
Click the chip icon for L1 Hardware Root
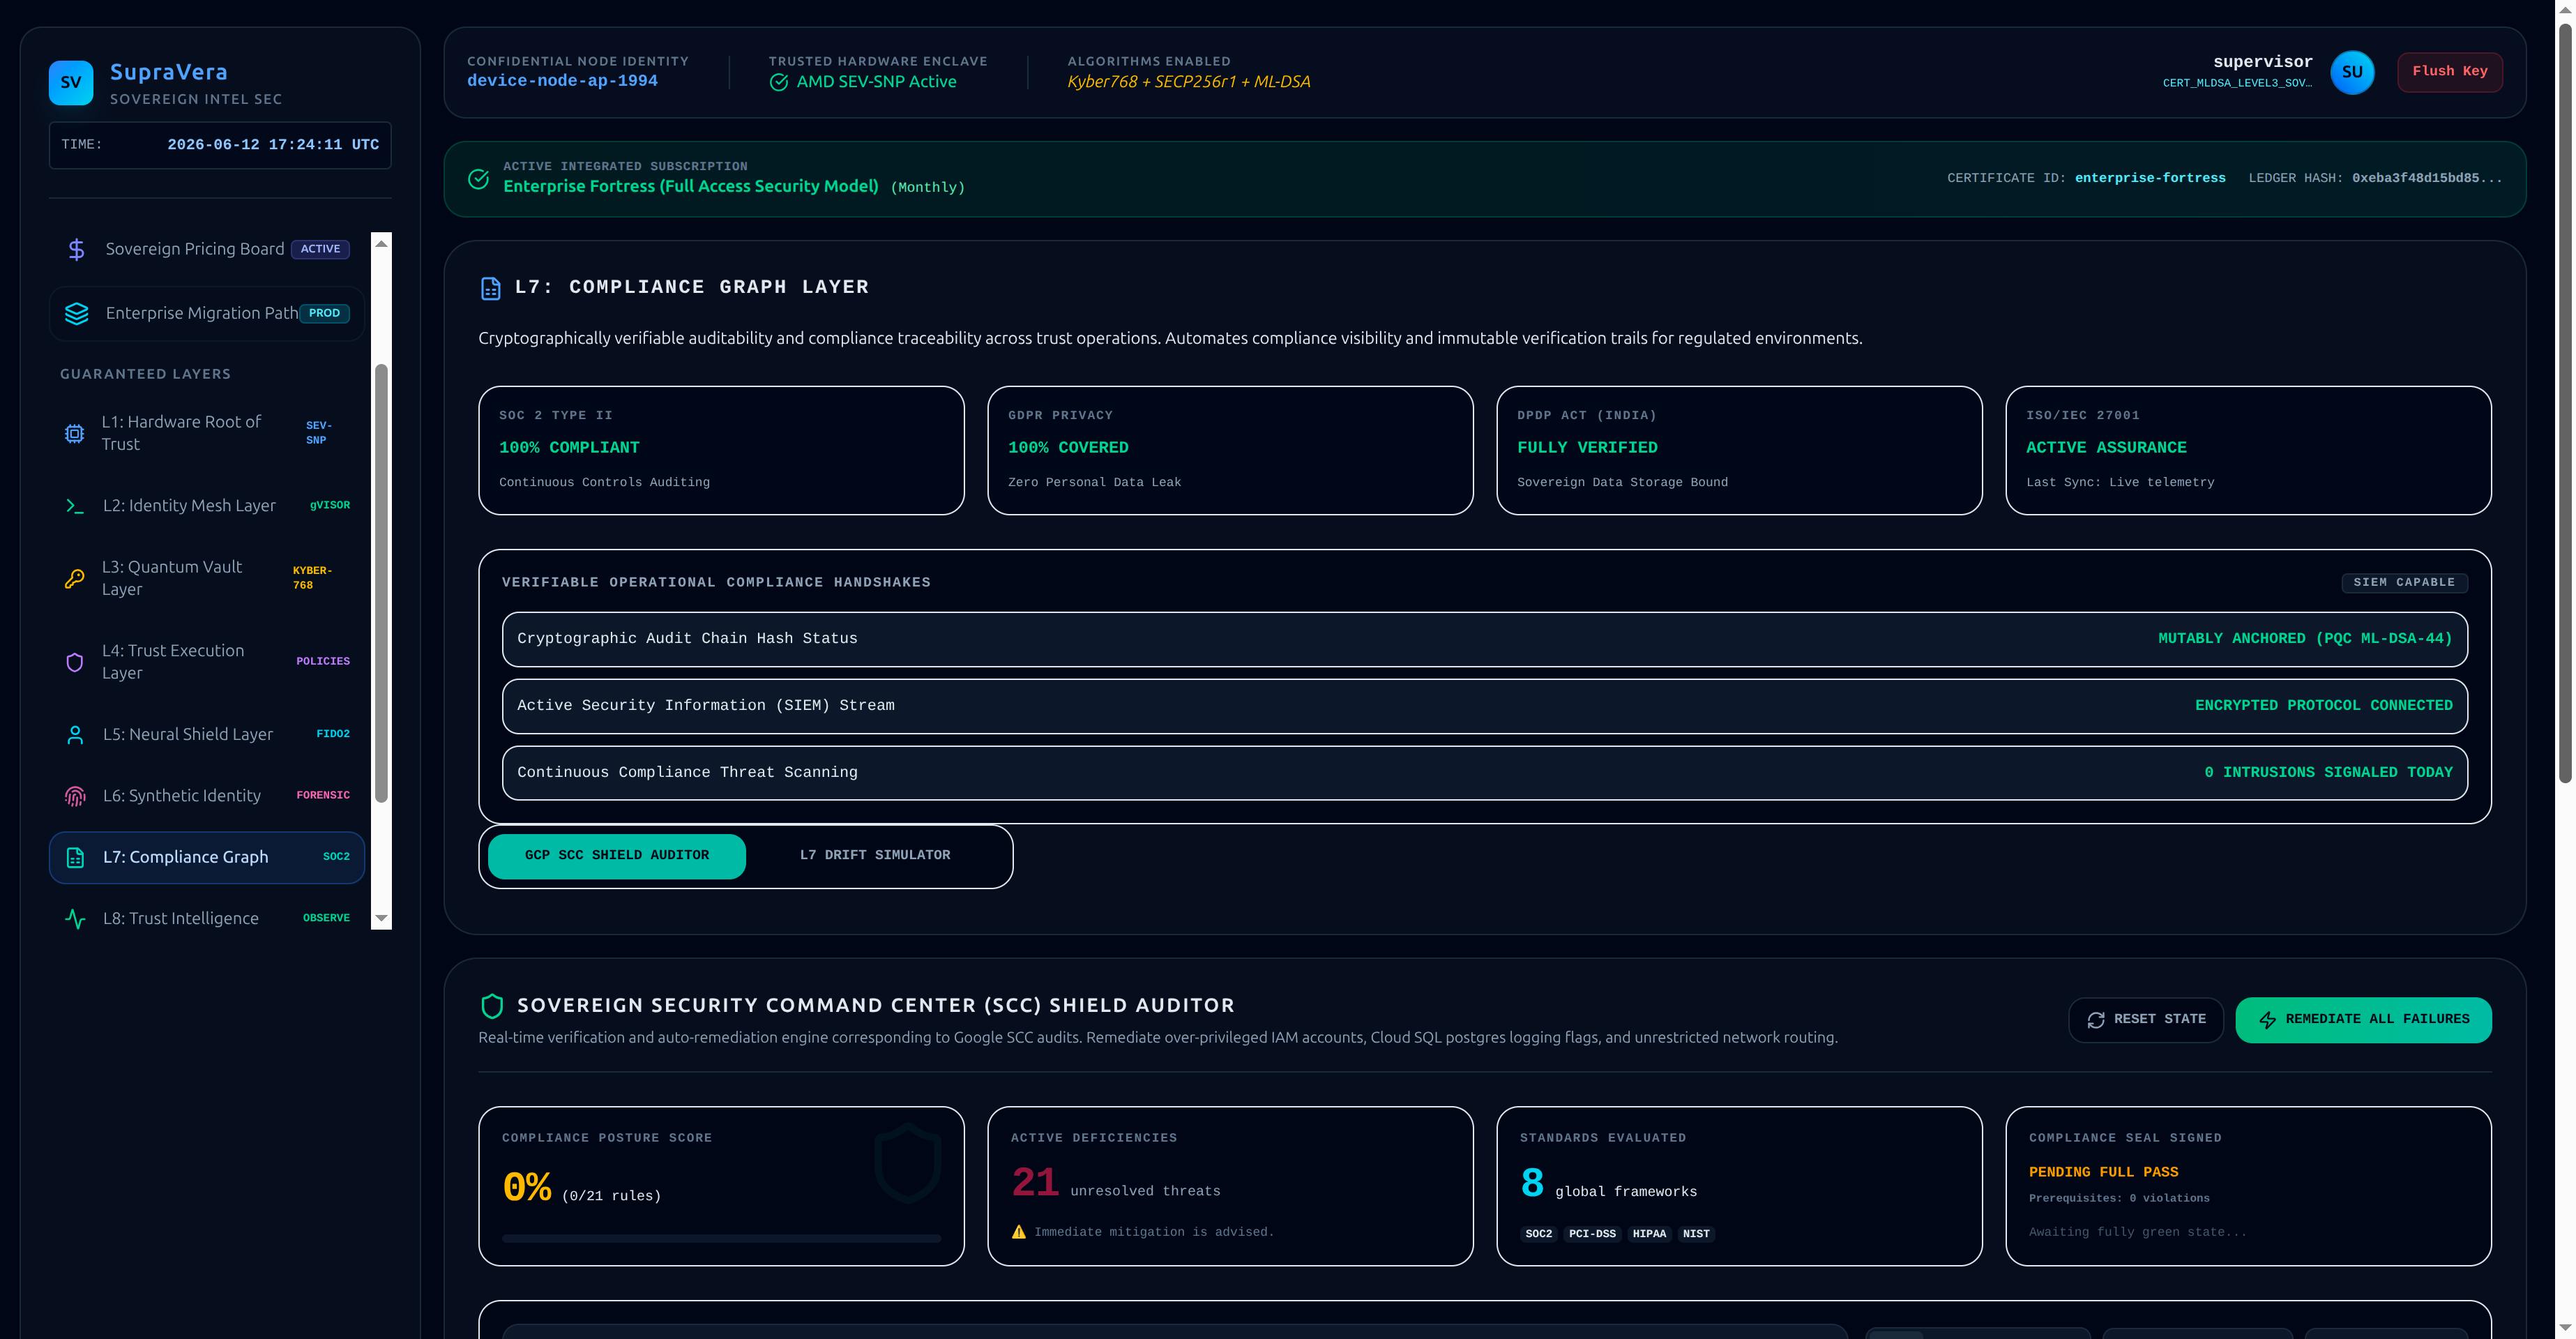tap(74, 433)
